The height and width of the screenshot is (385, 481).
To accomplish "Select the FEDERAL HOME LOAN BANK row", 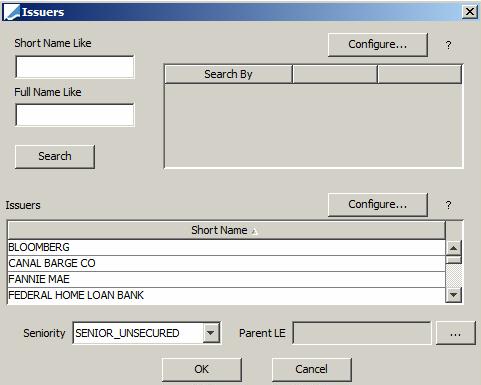I will (226, 295).
